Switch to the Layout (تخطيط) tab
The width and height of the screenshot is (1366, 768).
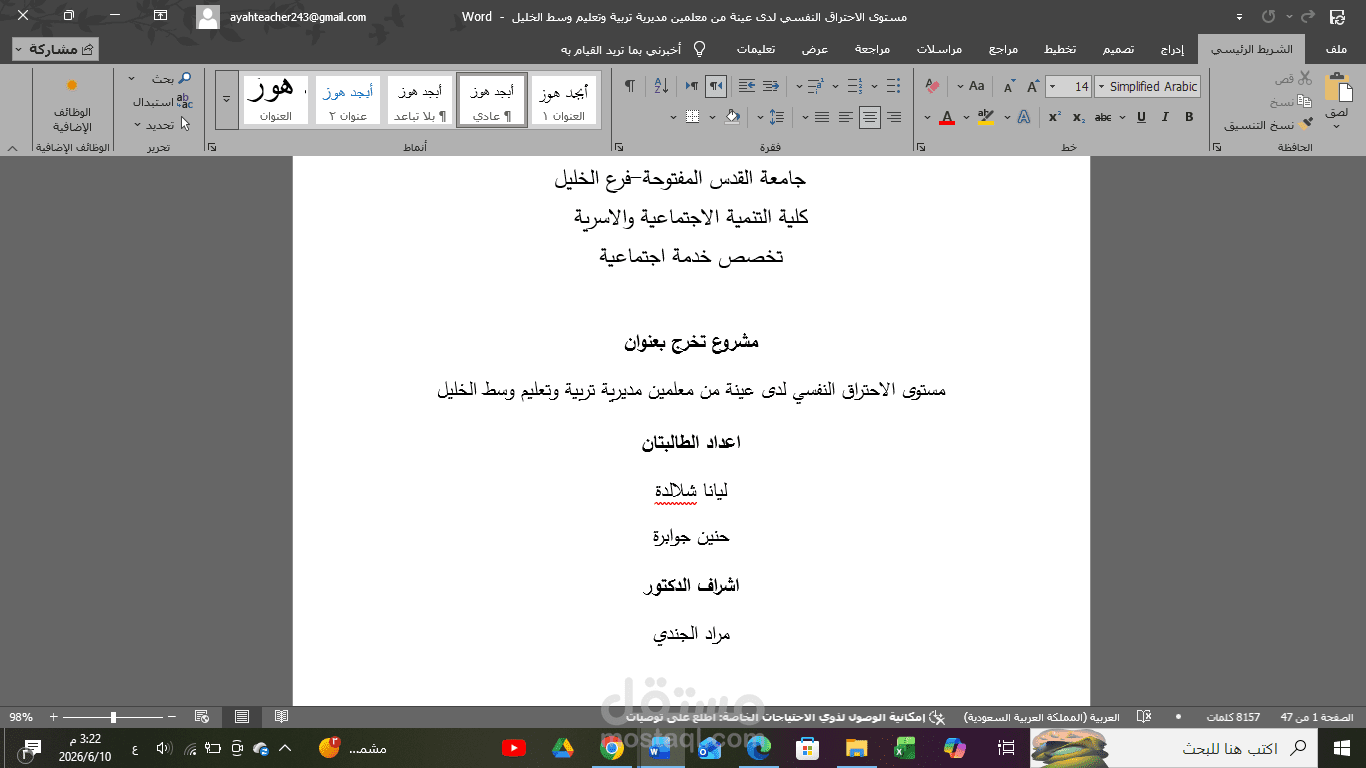(x=1061, y=49)
